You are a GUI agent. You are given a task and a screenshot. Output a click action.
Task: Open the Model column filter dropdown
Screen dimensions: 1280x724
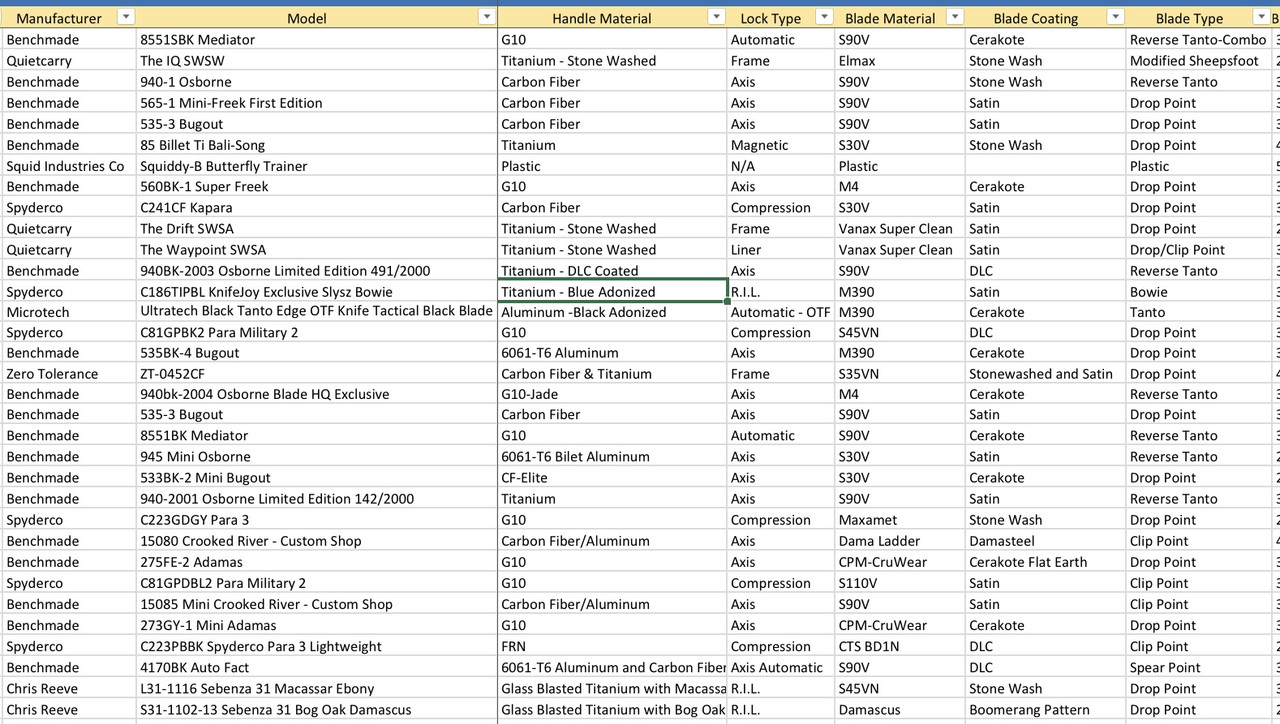coord(486,17)
